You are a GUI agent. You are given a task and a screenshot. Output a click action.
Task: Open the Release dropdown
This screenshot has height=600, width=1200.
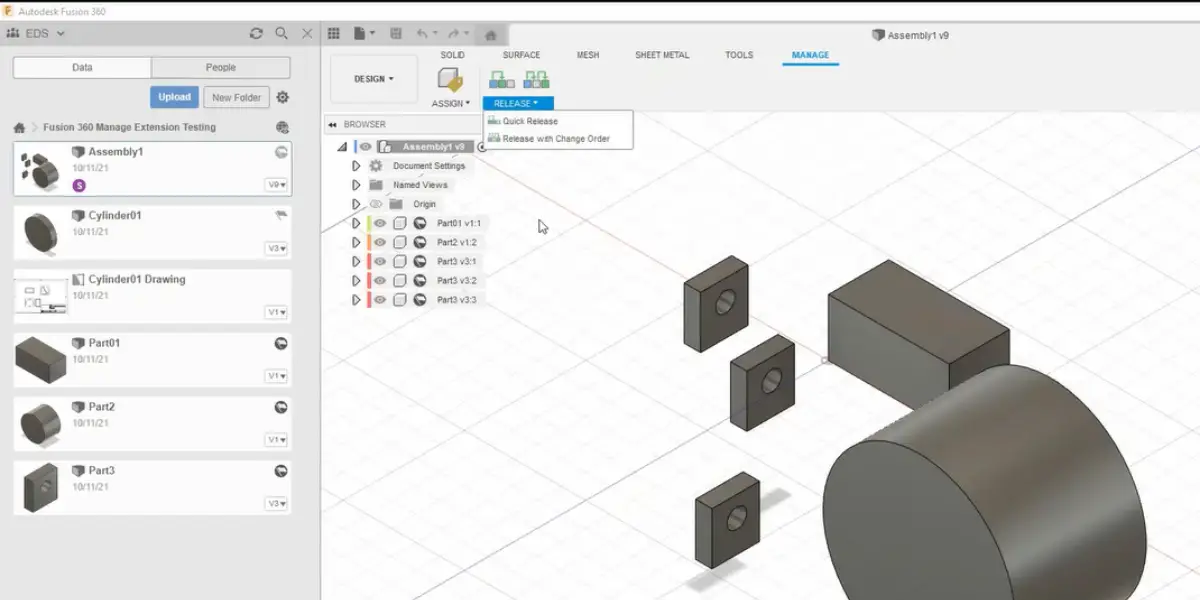517,103
